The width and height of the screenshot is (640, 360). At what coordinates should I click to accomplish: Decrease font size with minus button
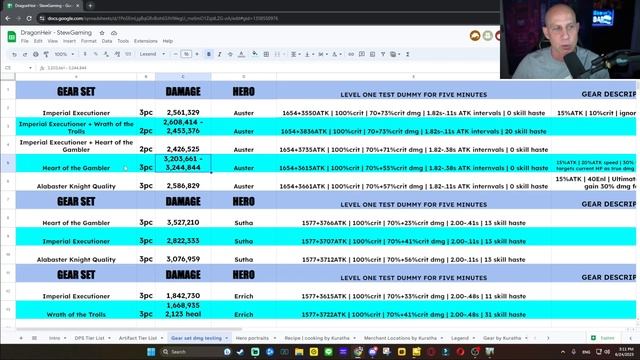176,54
